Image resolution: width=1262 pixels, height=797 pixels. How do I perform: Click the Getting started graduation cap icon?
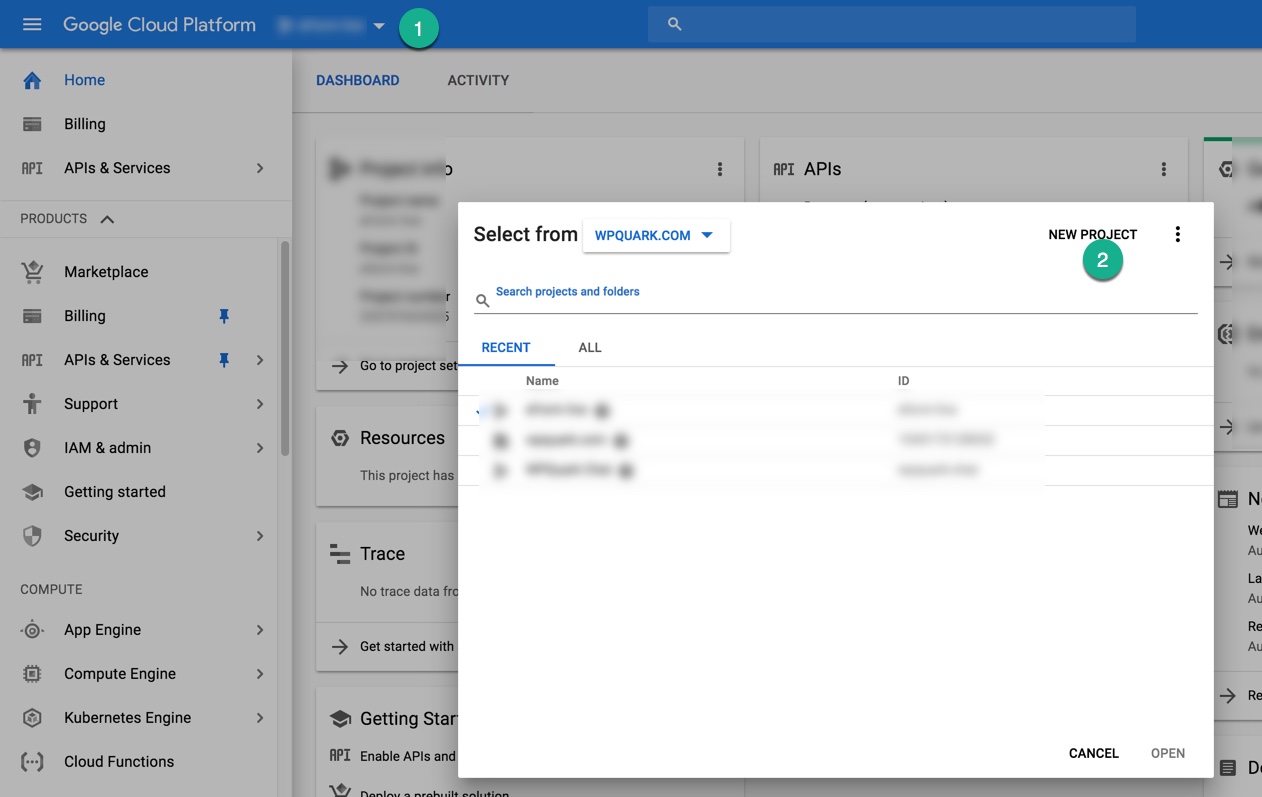[x=32, y=492]
